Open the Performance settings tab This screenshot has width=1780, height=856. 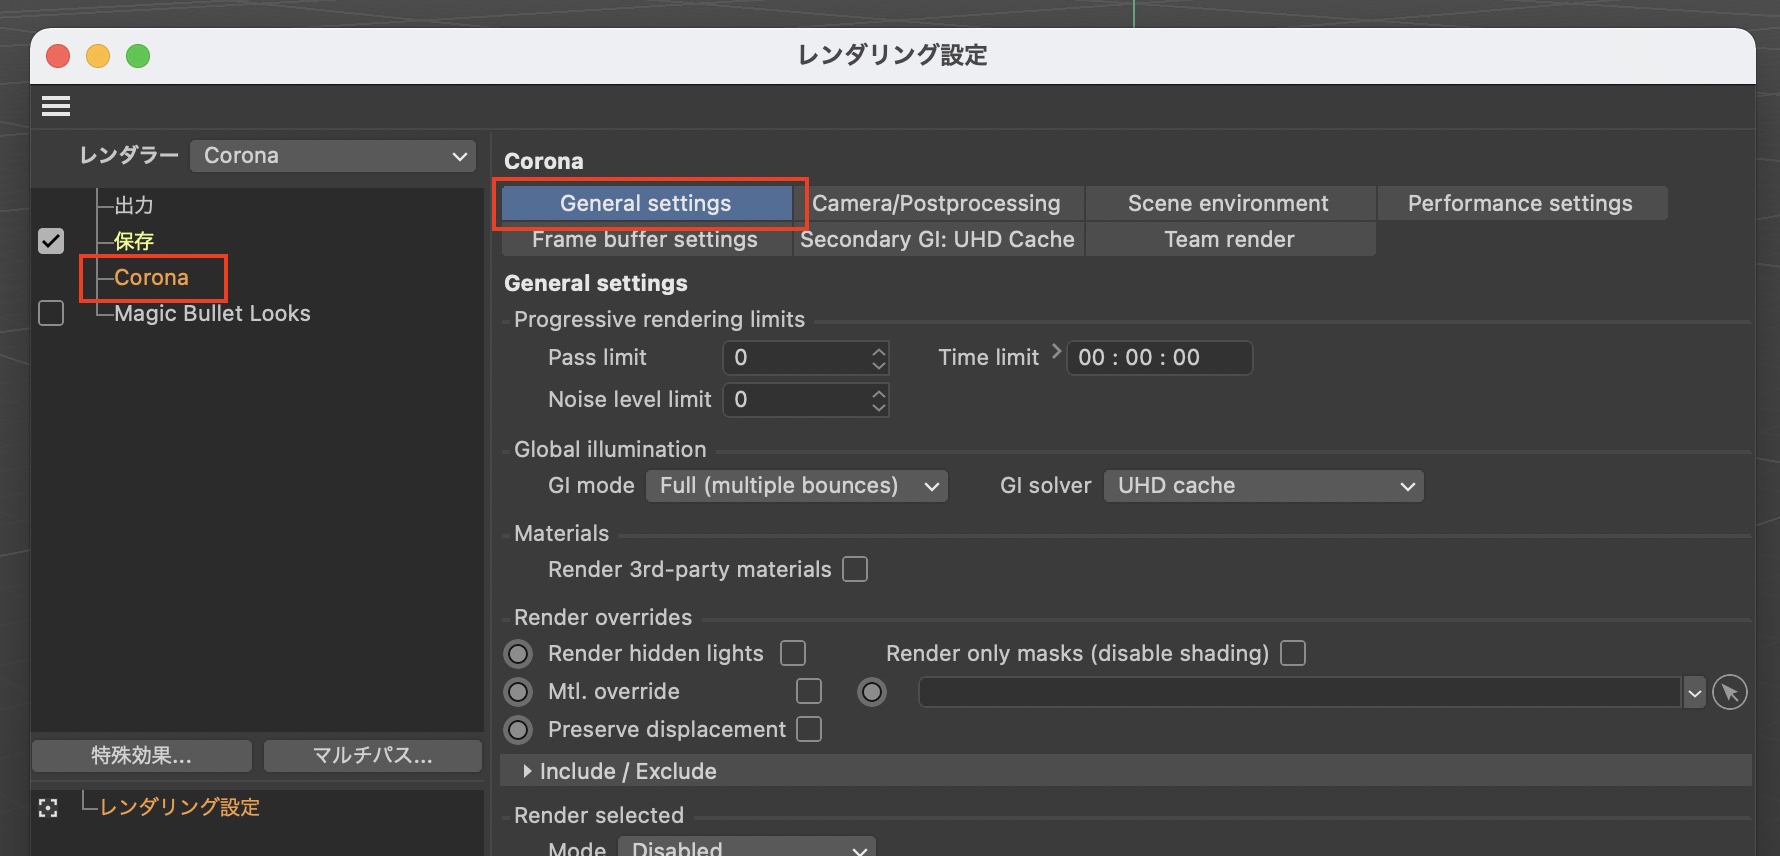tap(1520, 203)
